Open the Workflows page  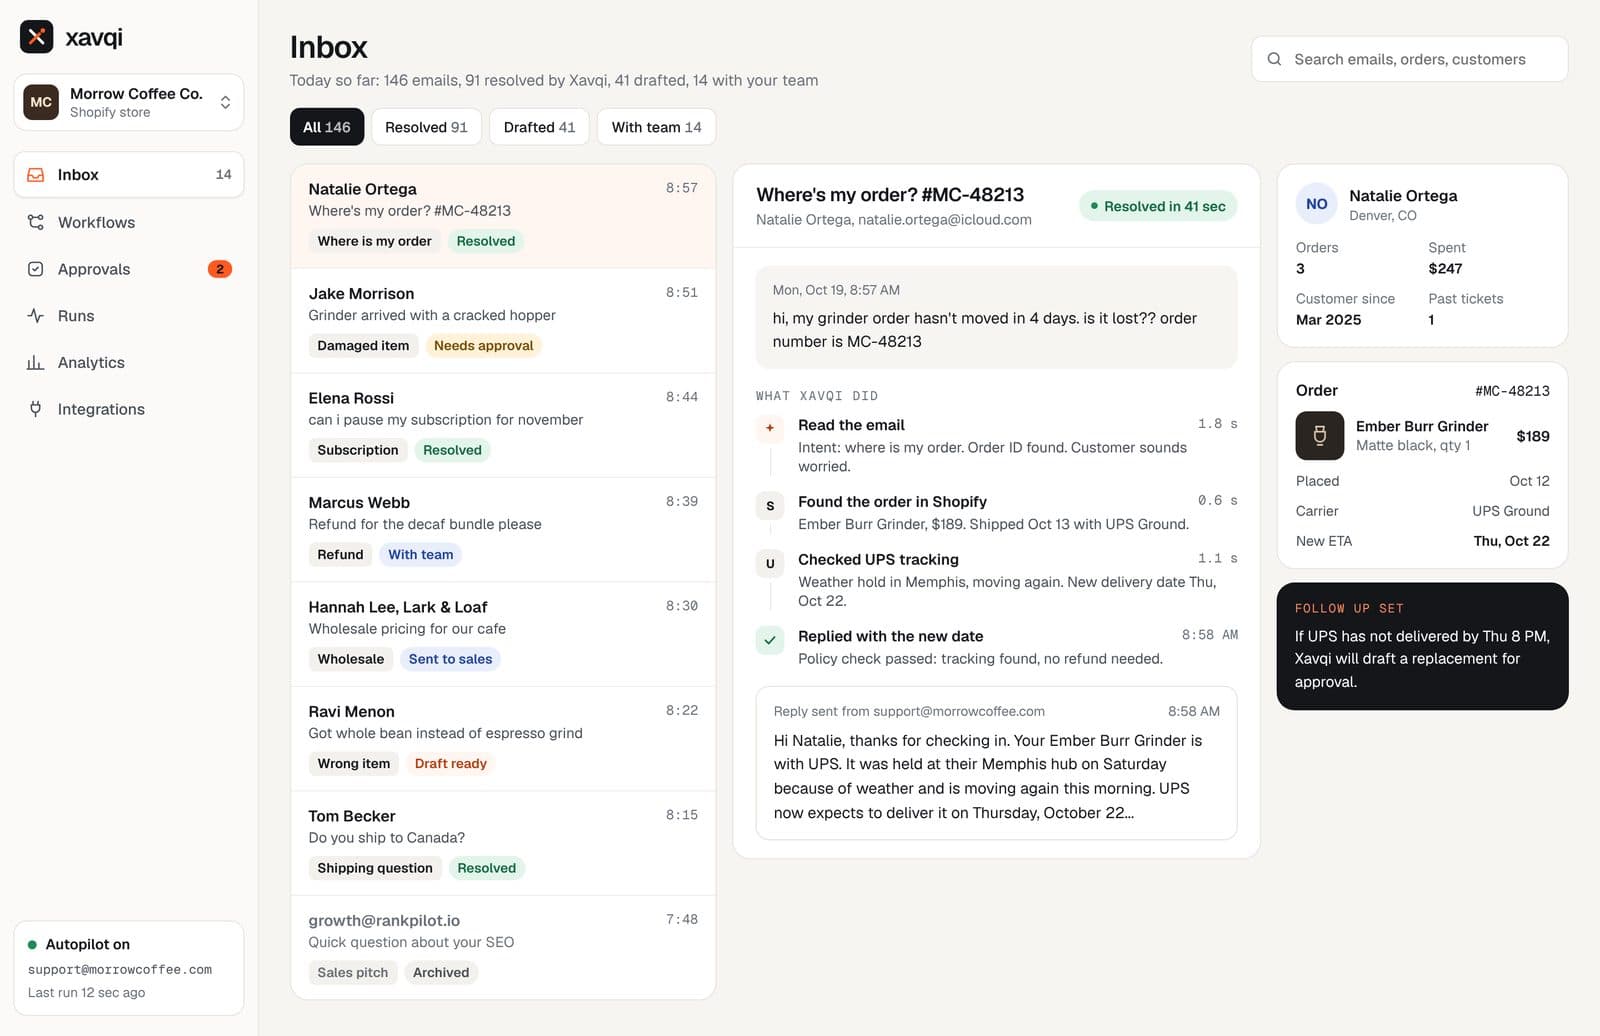pyautogui.click(x=129, y=222)
